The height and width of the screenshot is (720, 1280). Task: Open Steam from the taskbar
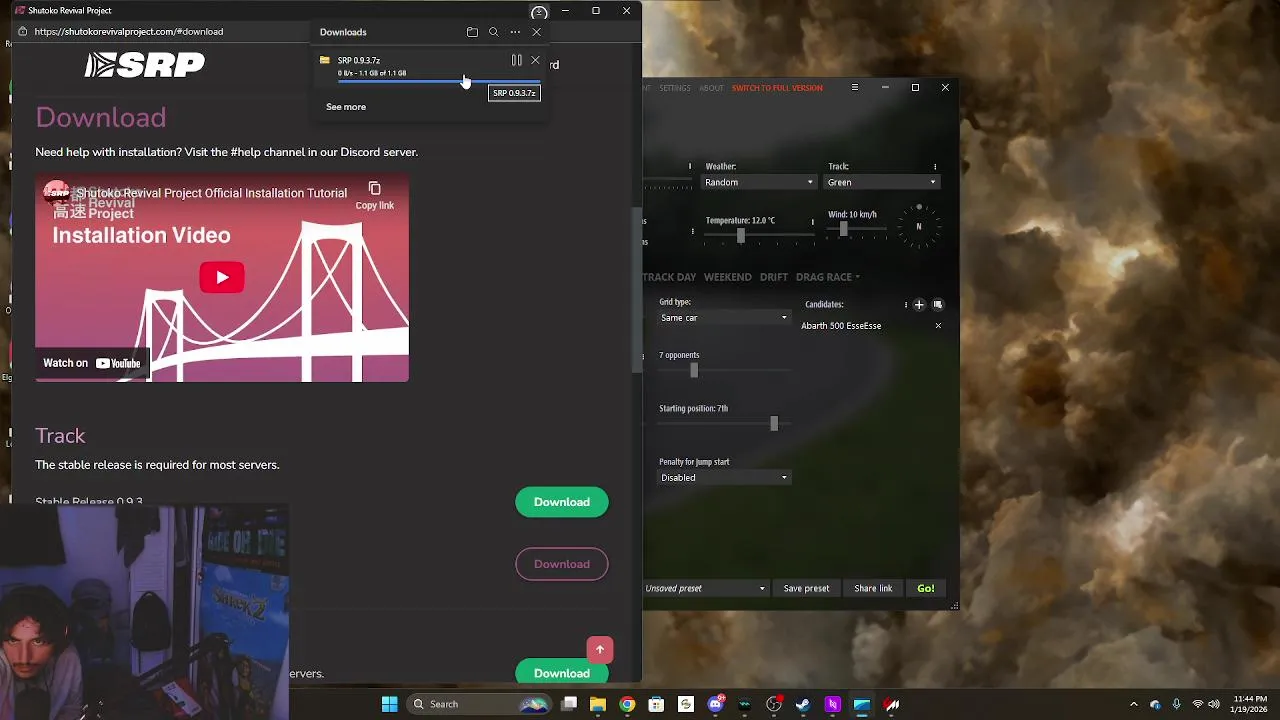pos(803,704)
